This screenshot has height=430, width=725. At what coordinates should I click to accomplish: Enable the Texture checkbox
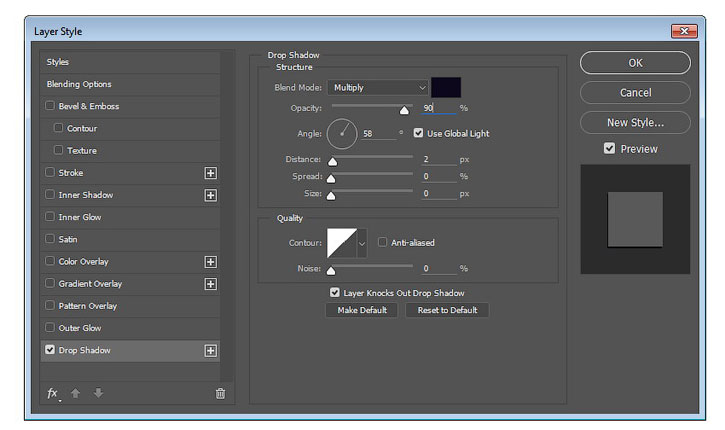coord(58,150)
